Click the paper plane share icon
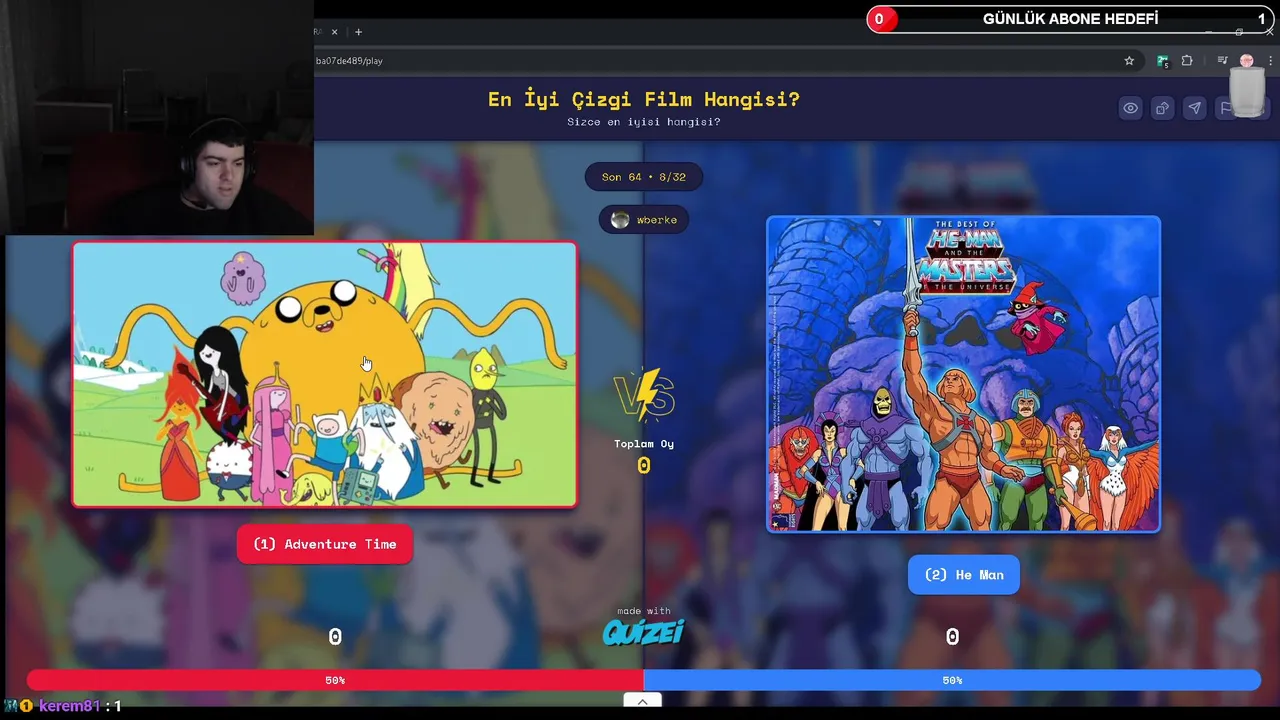Viewport: 1280px width, 720px height. point(1194,108)
